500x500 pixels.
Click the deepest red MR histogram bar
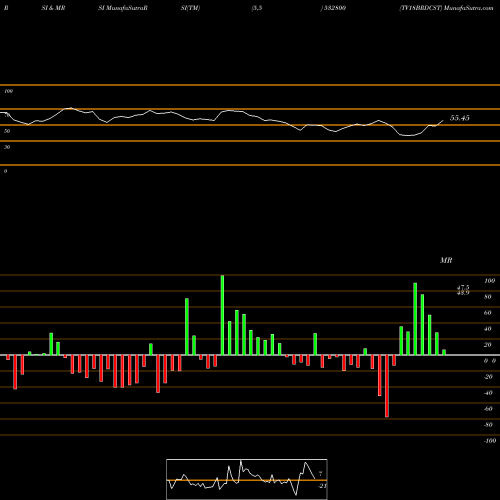[x=387, y=386]
